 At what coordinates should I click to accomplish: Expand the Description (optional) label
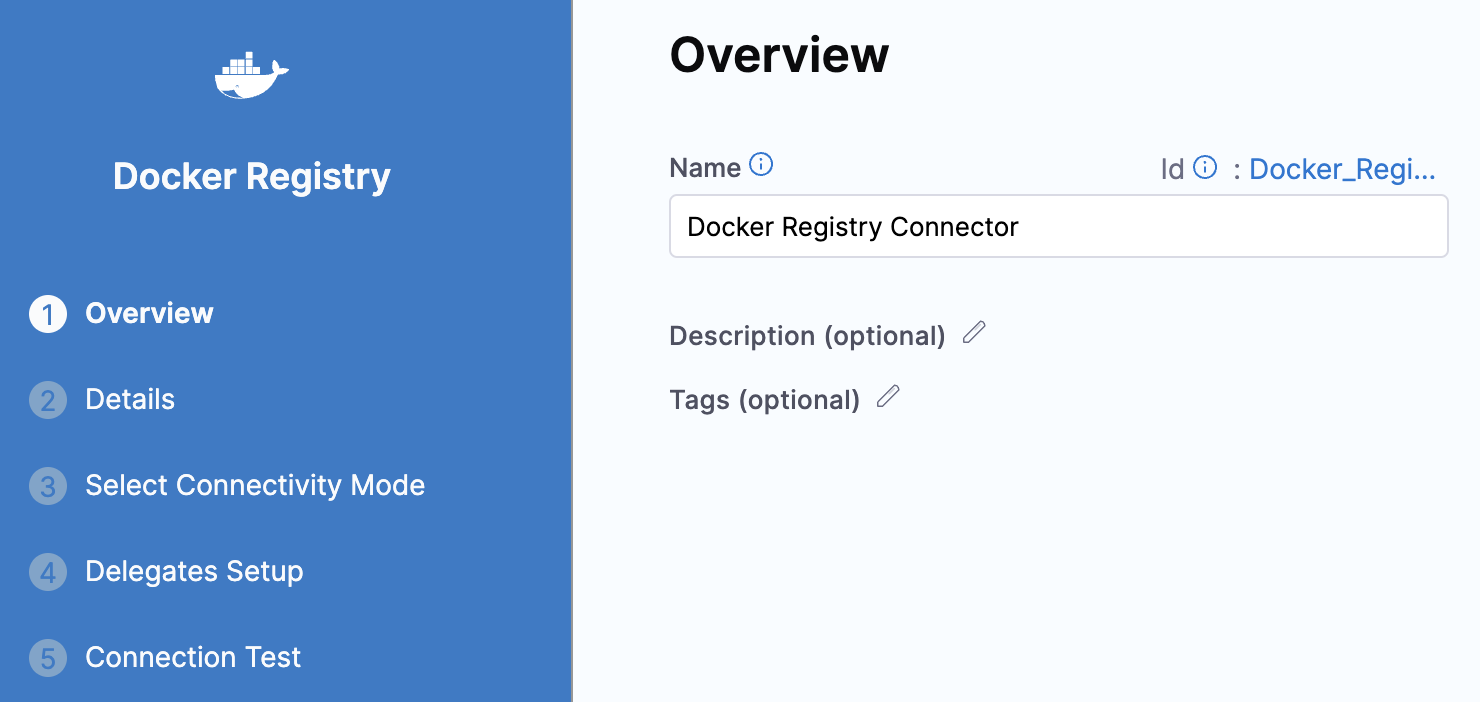click(x=807, y=336)
